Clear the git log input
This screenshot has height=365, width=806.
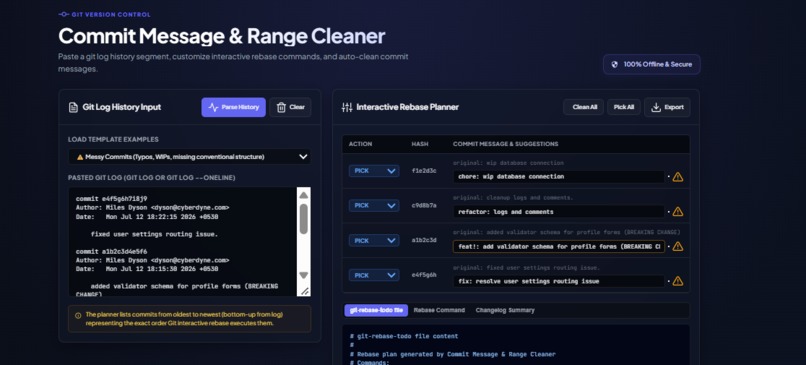pyautogui.click(x=290, y=107)
